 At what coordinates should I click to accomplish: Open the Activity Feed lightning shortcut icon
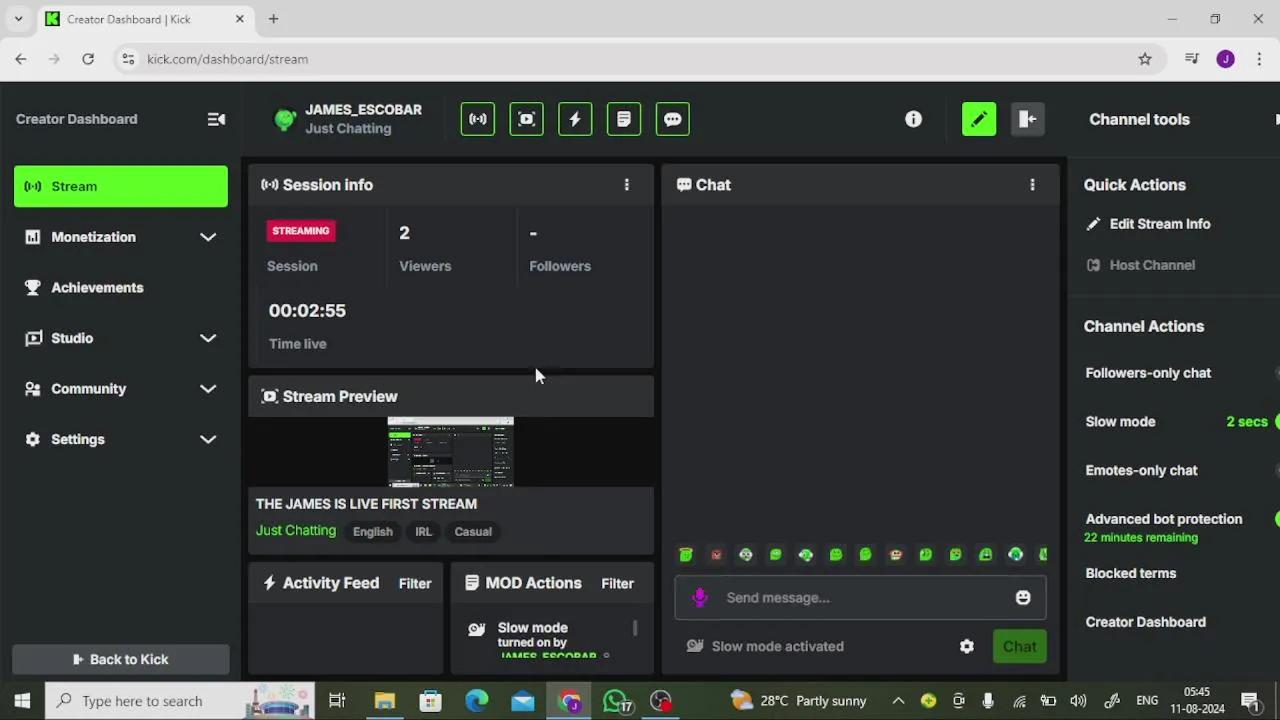(575, 119)
